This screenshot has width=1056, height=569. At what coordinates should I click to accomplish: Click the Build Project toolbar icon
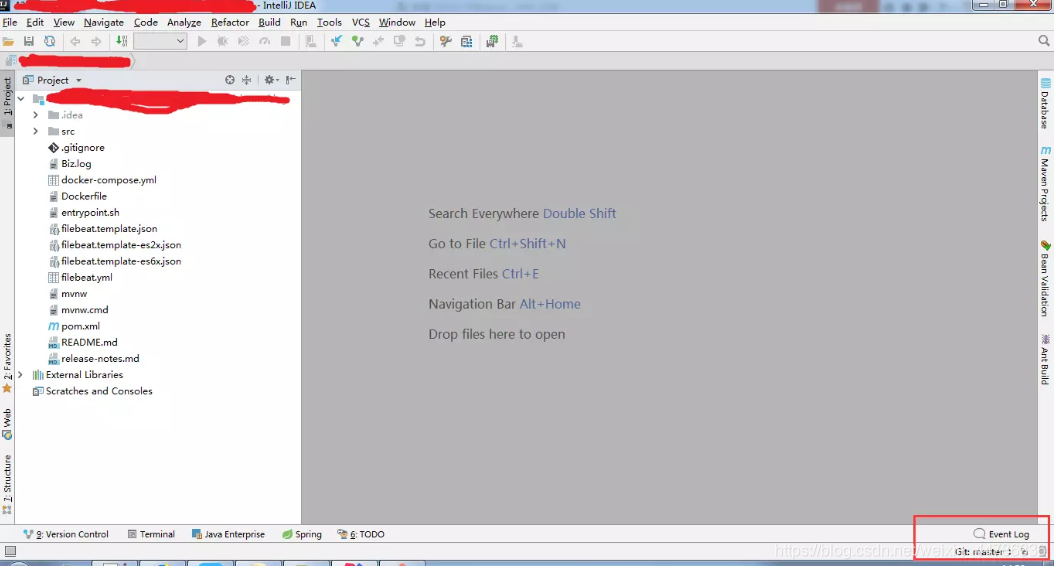122,42
